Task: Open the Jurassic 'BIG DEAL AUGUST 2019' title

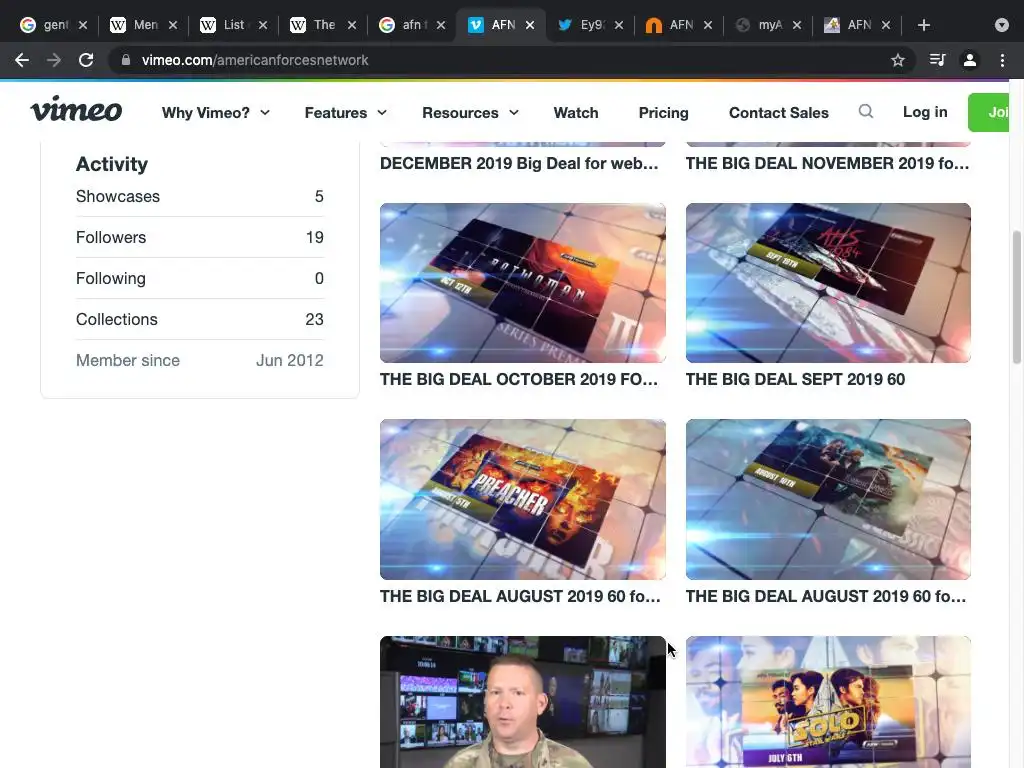Action: 826,596
